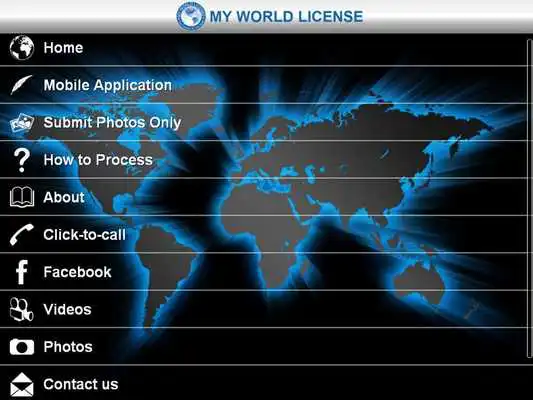This screenshot has height=400, width=533.
Task: Tap Click-to-call entry
Action: click(263, 234)
